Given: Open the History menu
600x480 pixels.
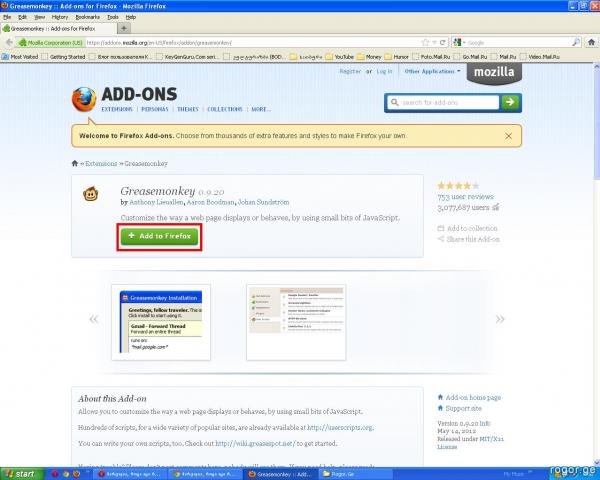Looking at the screenshot, I should [x=60, y=17].
